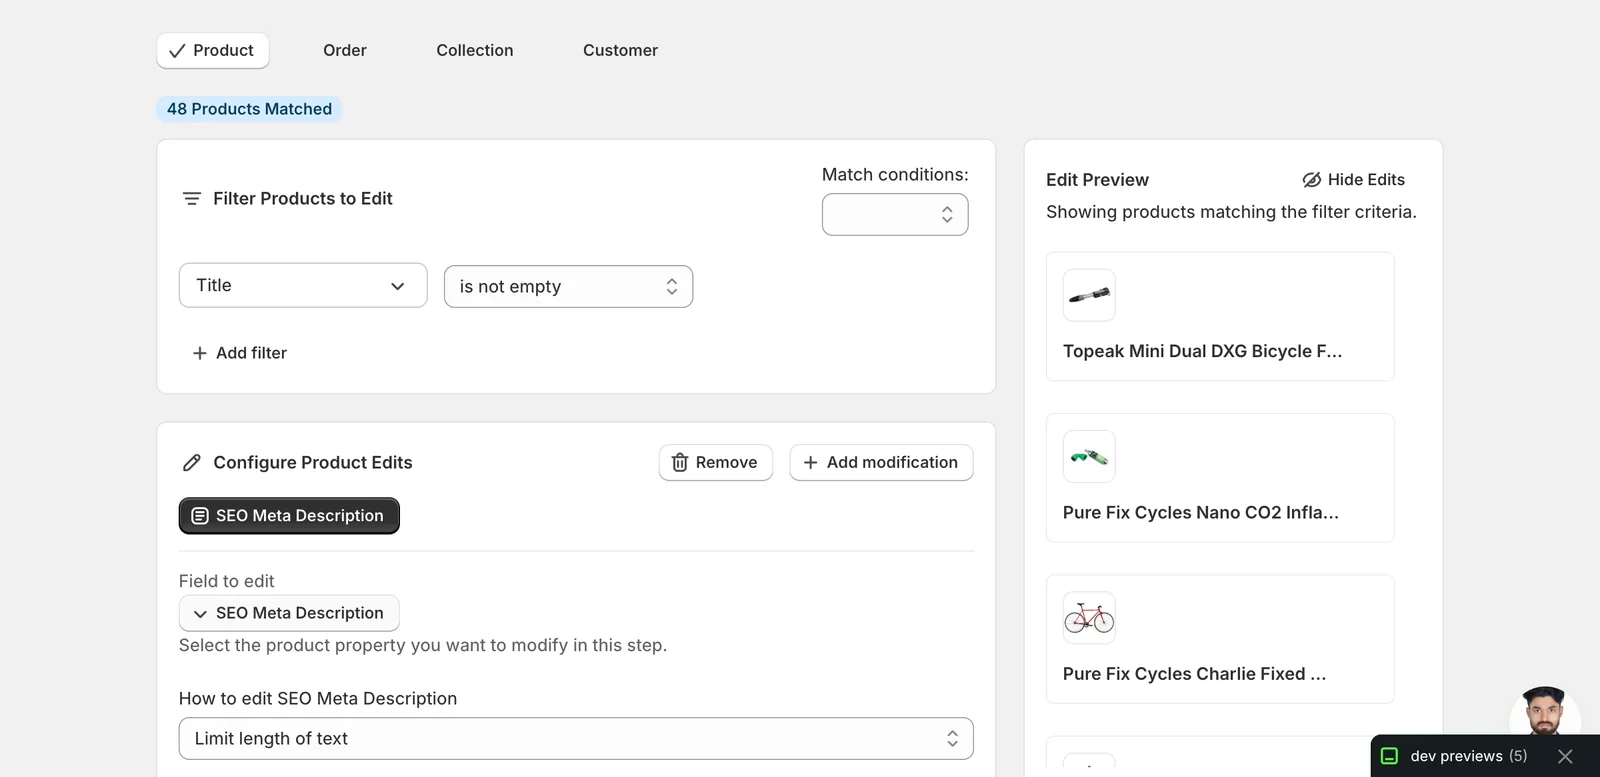
Task: Open the 'Limit length of text' dropdown
Action: tap(576, 739)
